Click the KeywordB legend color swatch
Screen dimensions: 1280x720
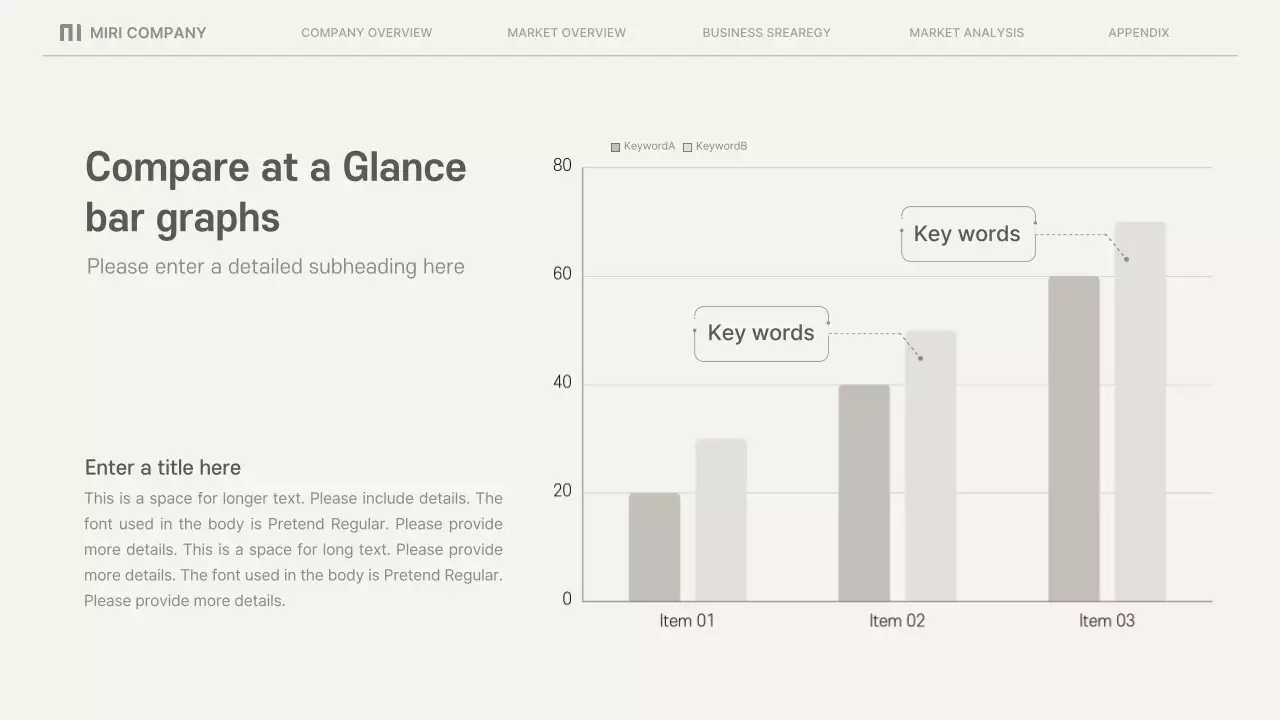[687, 147]
